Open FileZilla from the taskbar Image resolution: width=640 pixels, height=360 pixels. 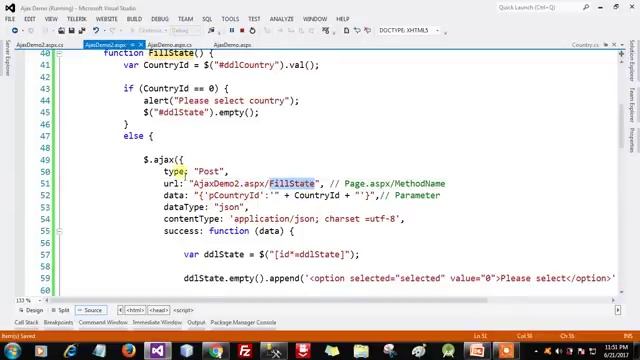coord(244,351)
